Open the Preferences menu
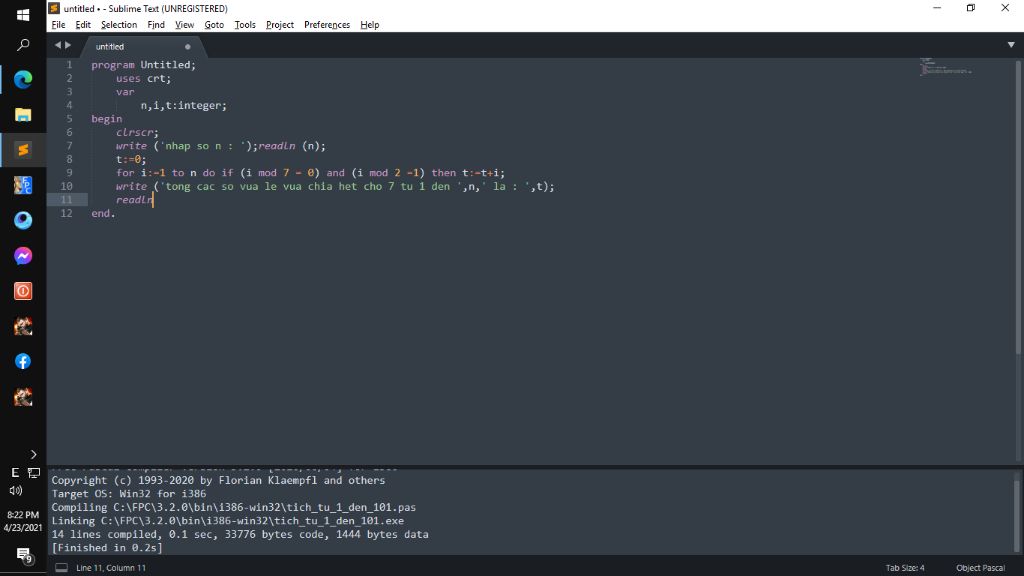Screen dimensions: 1024x576 pyautogui.click(x=327, y=25)
